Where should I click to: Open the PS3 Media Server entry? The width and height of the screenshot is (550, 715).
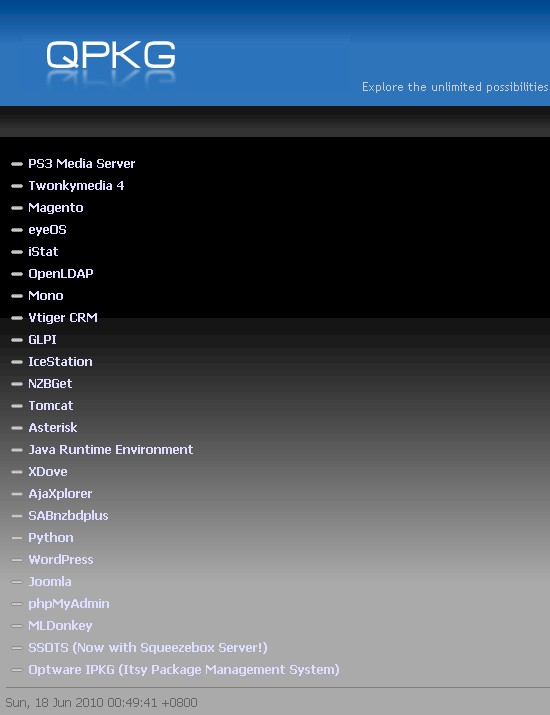tap(82, 163)
